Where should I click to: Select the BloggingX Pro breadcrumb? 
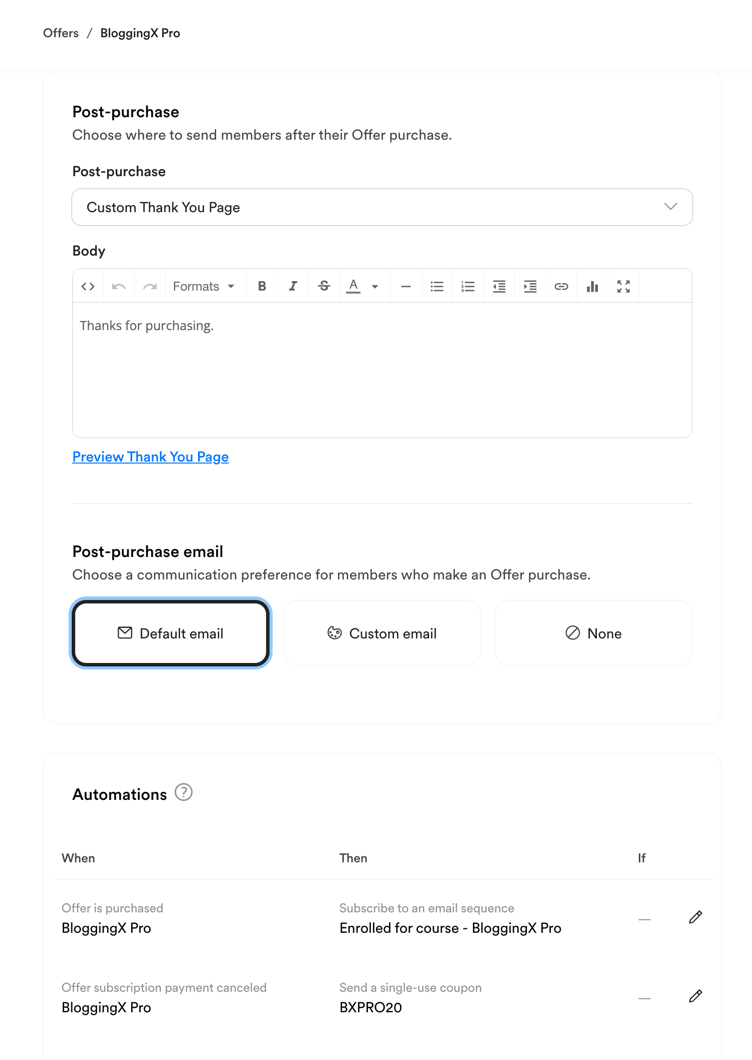coord(139,33)
